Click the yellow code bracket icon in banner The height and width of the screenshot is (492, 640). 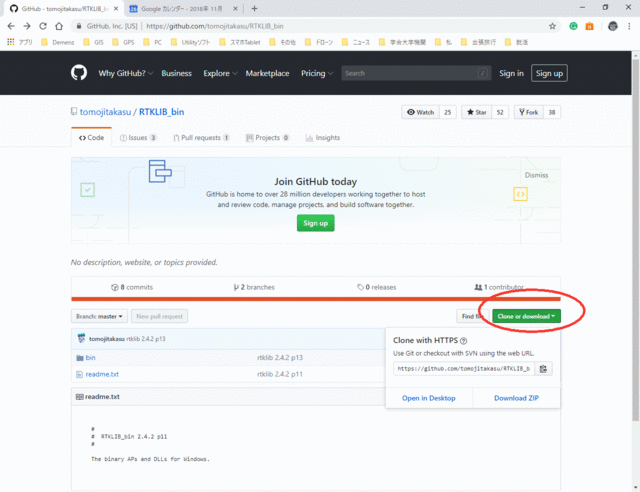pos(520,194)
